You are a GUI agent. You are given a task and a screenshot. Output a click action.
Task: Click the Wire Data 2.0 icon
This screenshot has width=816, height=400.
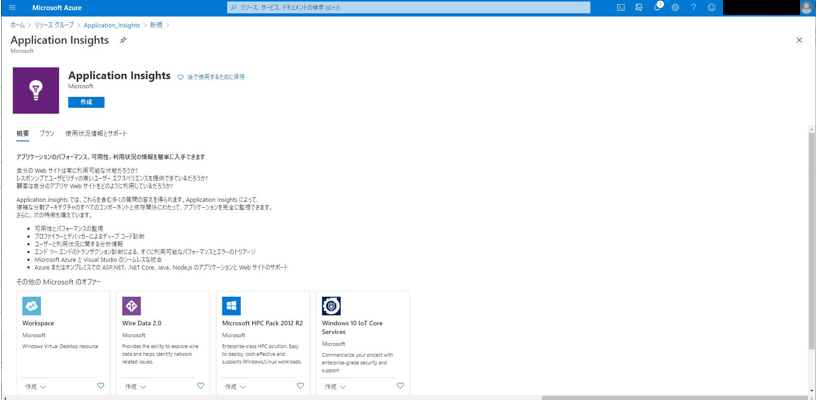click(x=131, y=306)
